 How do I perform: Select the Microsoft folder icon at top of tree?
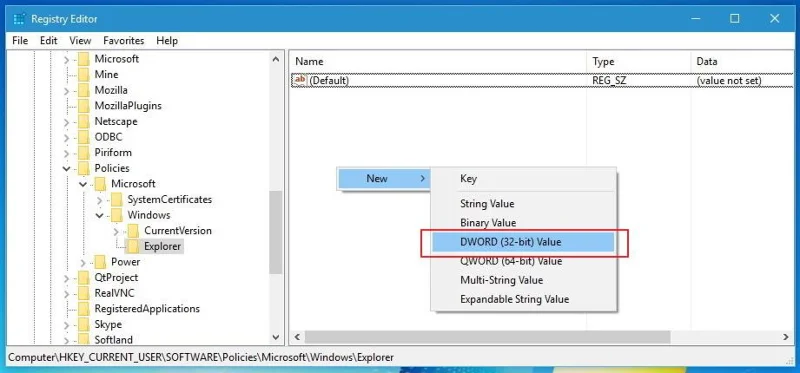(x=83, y=59)
